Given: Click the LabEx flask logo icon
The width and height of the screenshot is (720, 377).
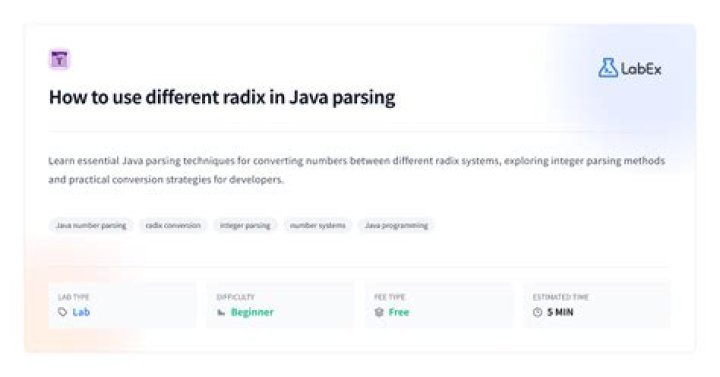Looking at the screenshot, I should coord(608,68).
